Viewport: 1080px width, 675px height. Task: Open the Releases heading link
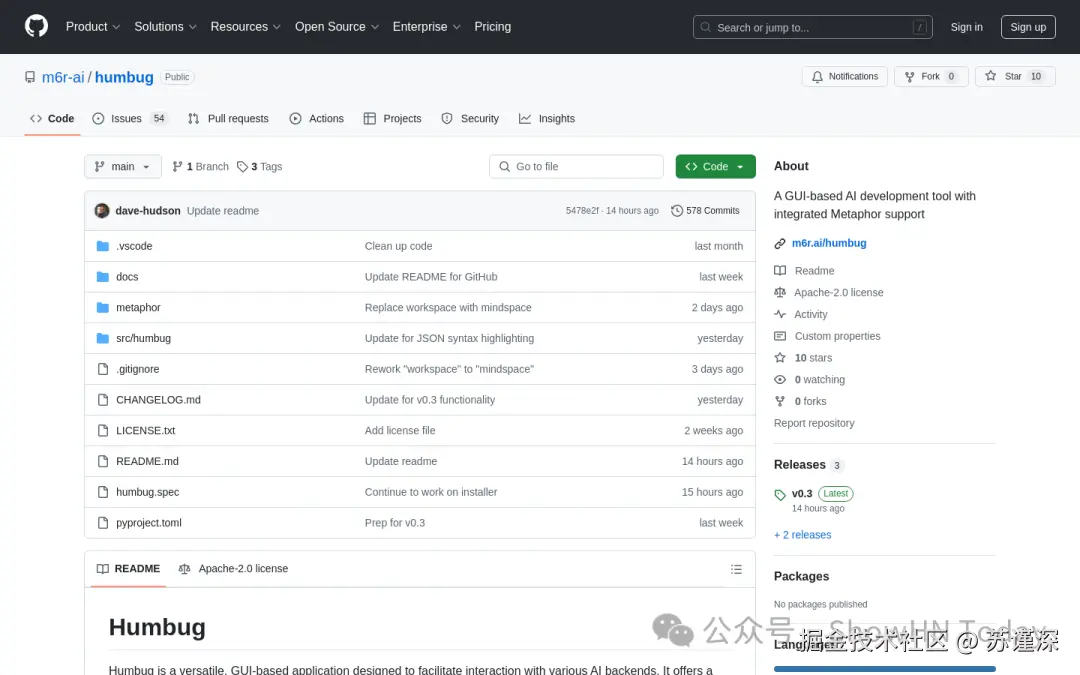[800, 465]
